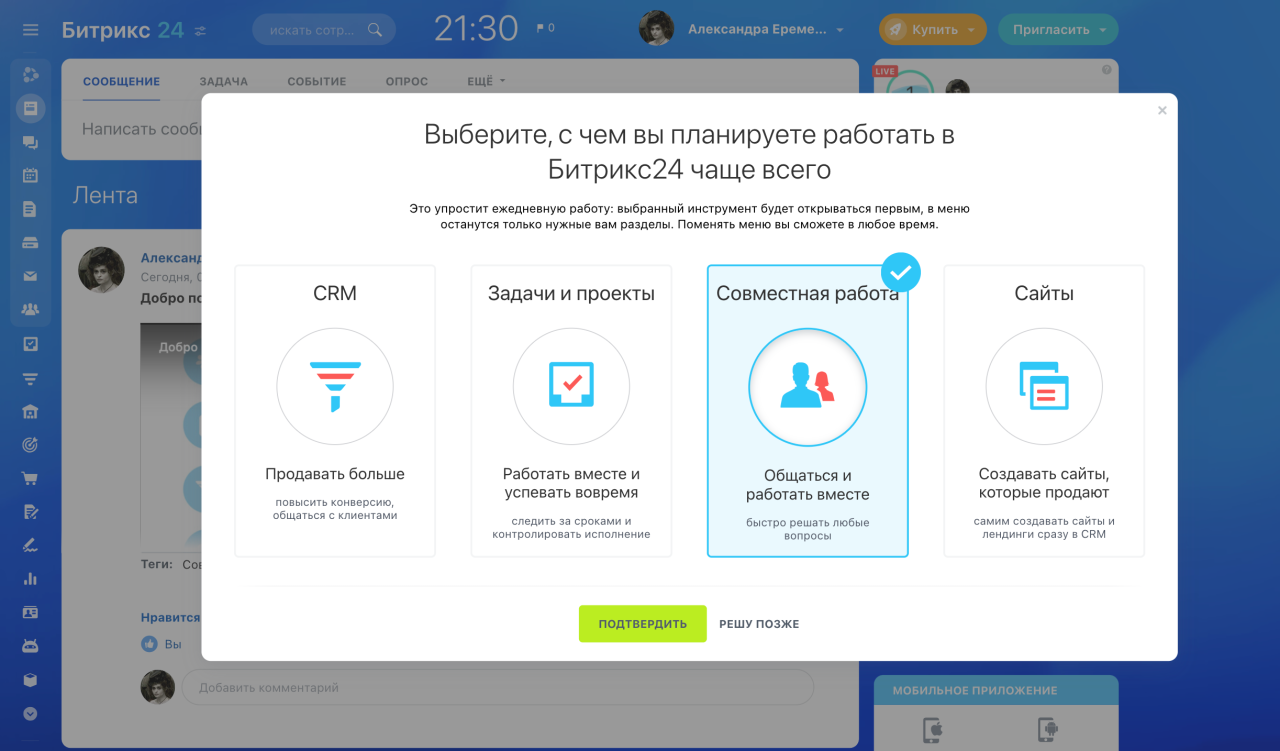Switch to the Сообщение tab

(121, 81)
